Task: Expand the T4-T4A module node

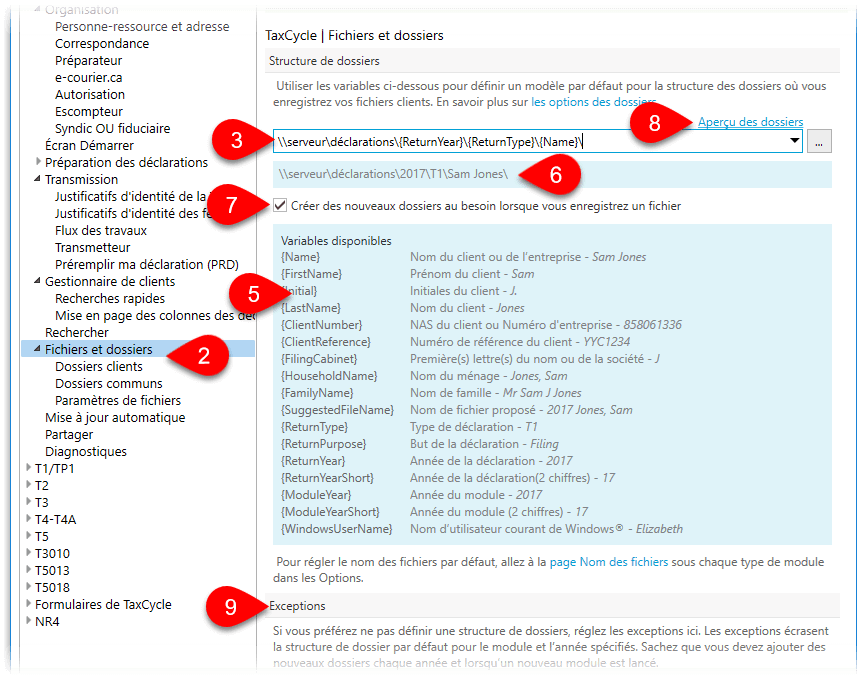Action: tap(28, 519)
